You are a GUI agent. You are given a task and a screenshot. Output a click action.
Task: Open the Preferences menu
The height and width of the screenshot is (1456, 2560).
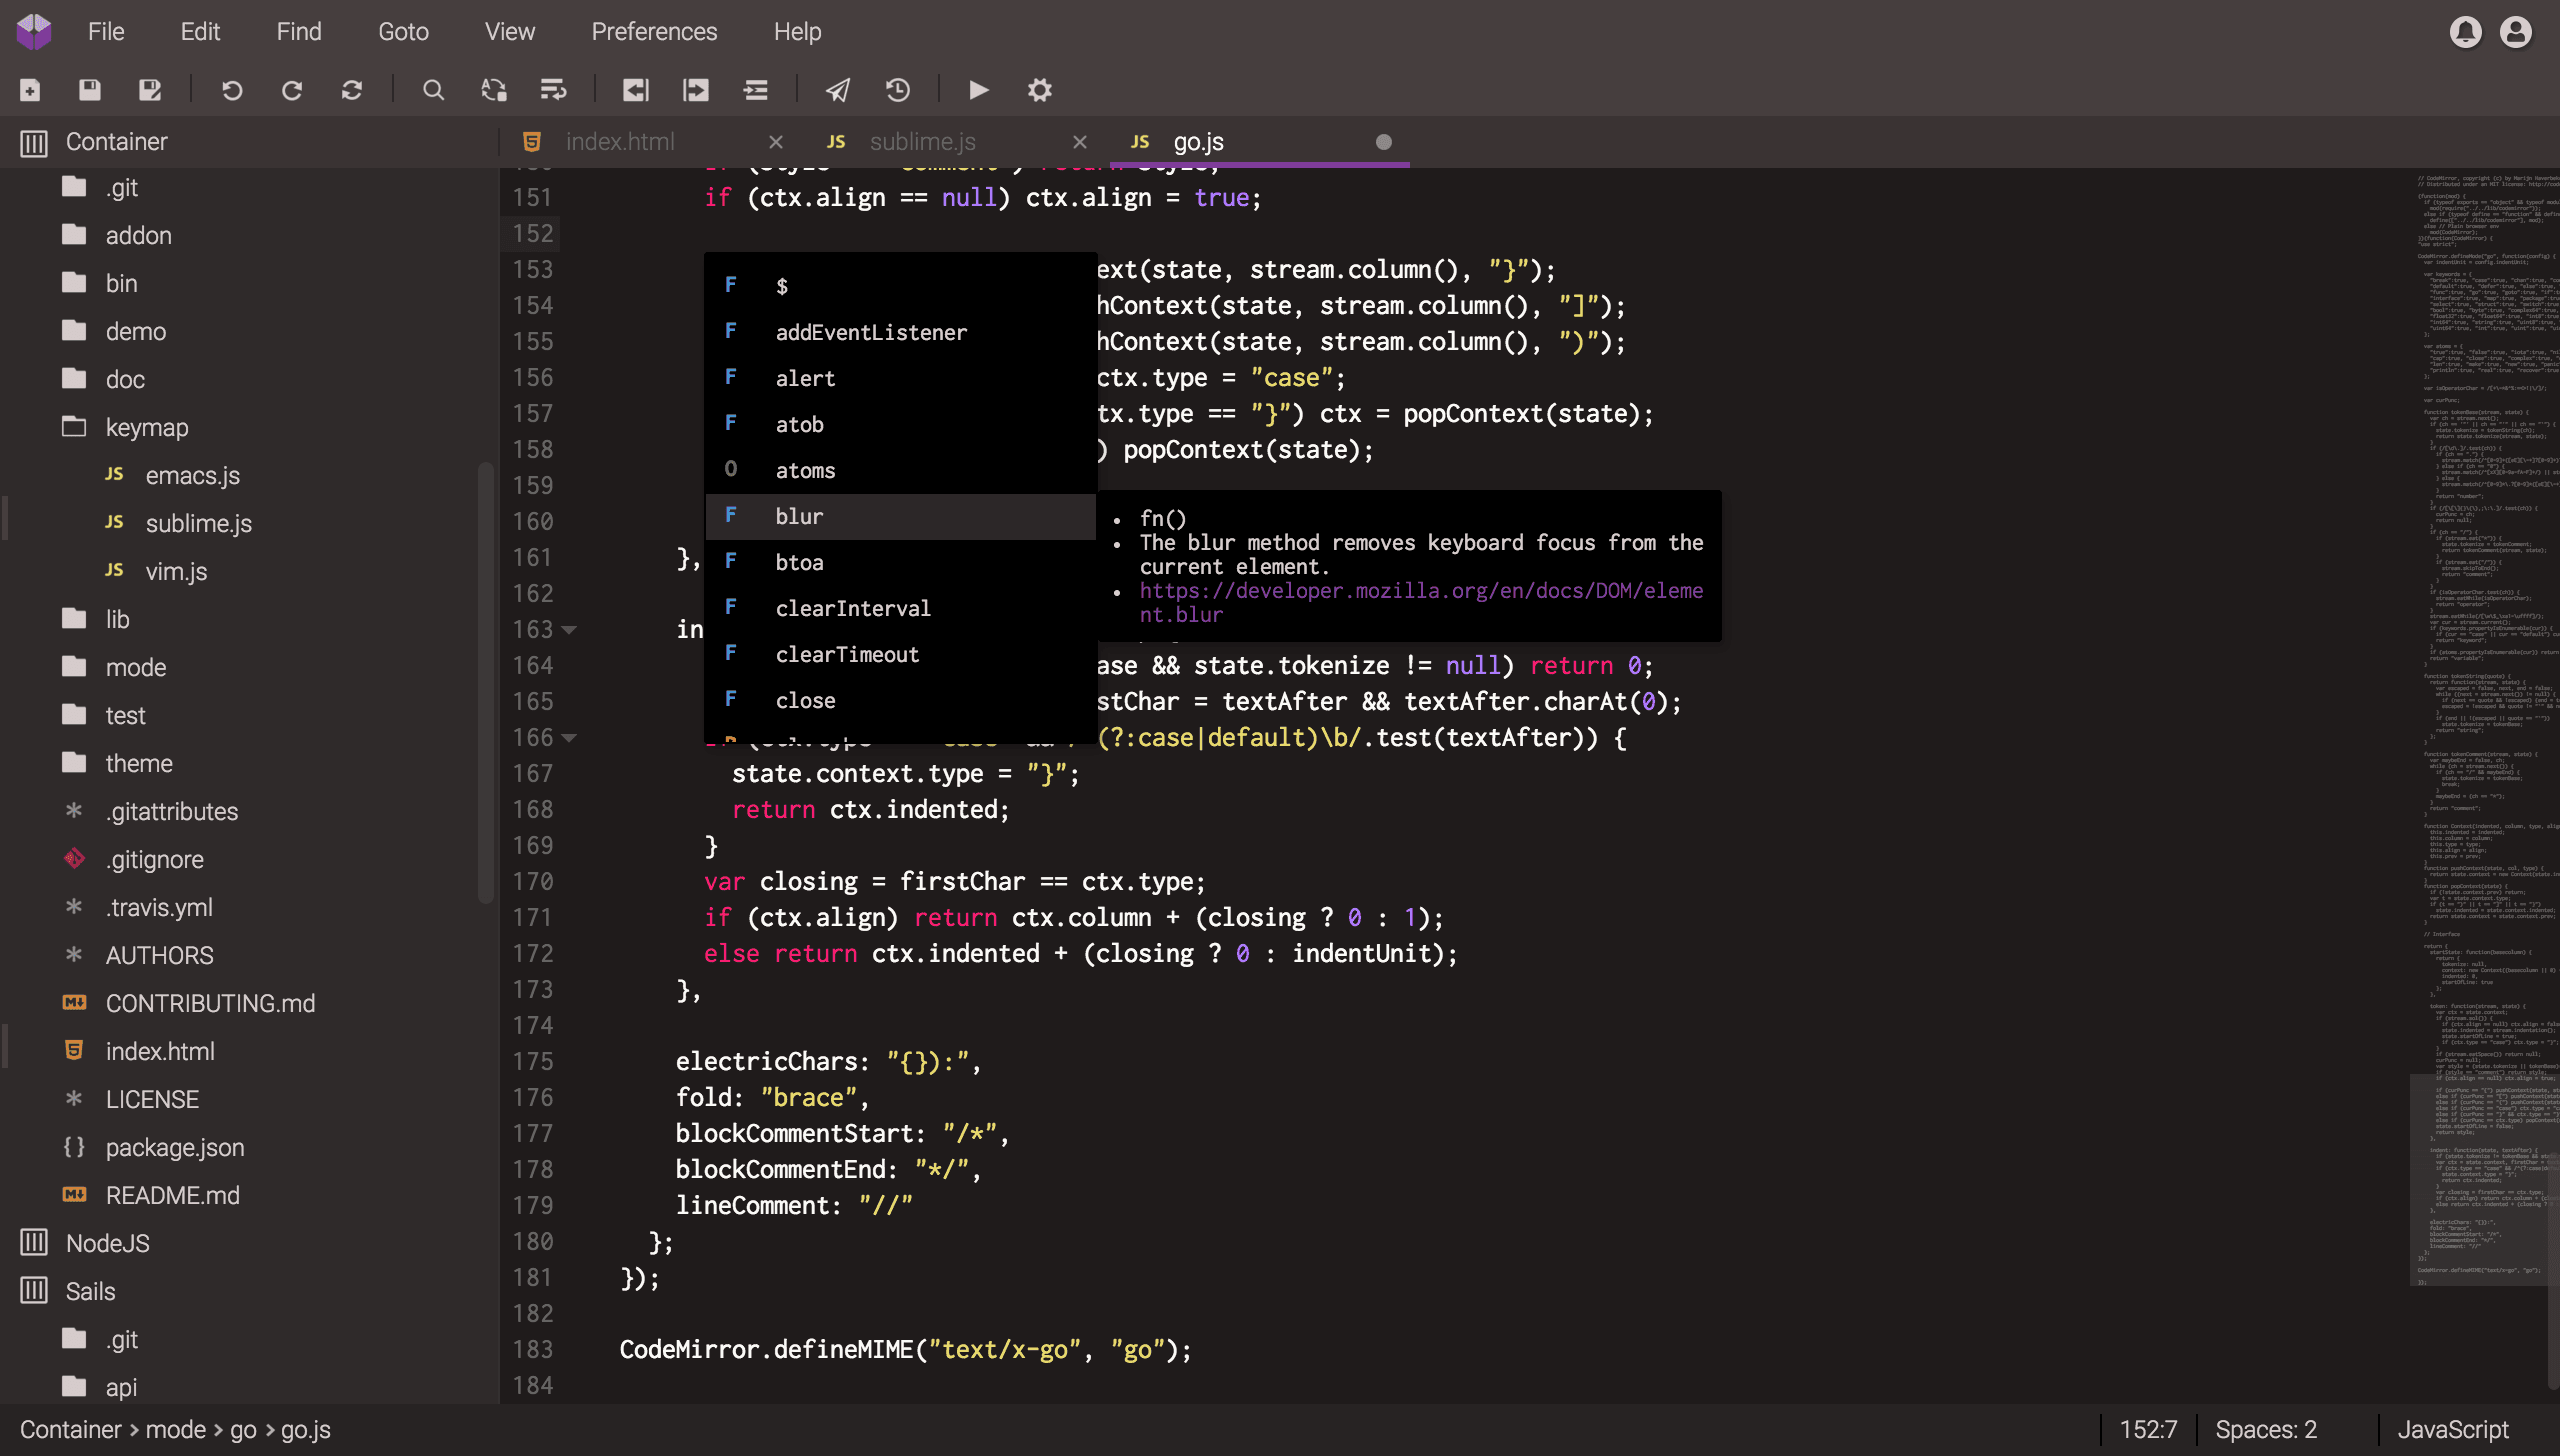(654, 32)
